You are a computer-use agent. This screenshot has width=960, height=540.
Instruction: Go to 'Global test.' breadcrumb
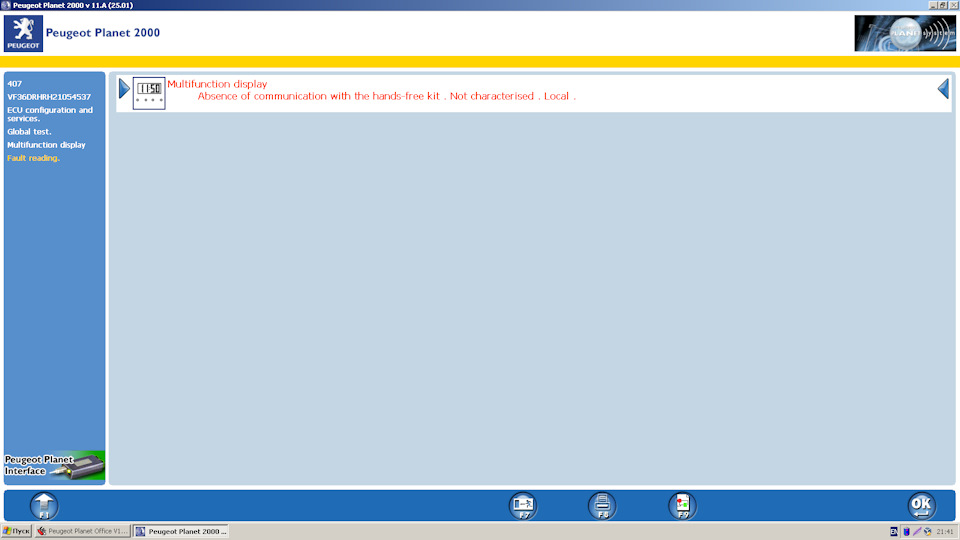(29, 132)
